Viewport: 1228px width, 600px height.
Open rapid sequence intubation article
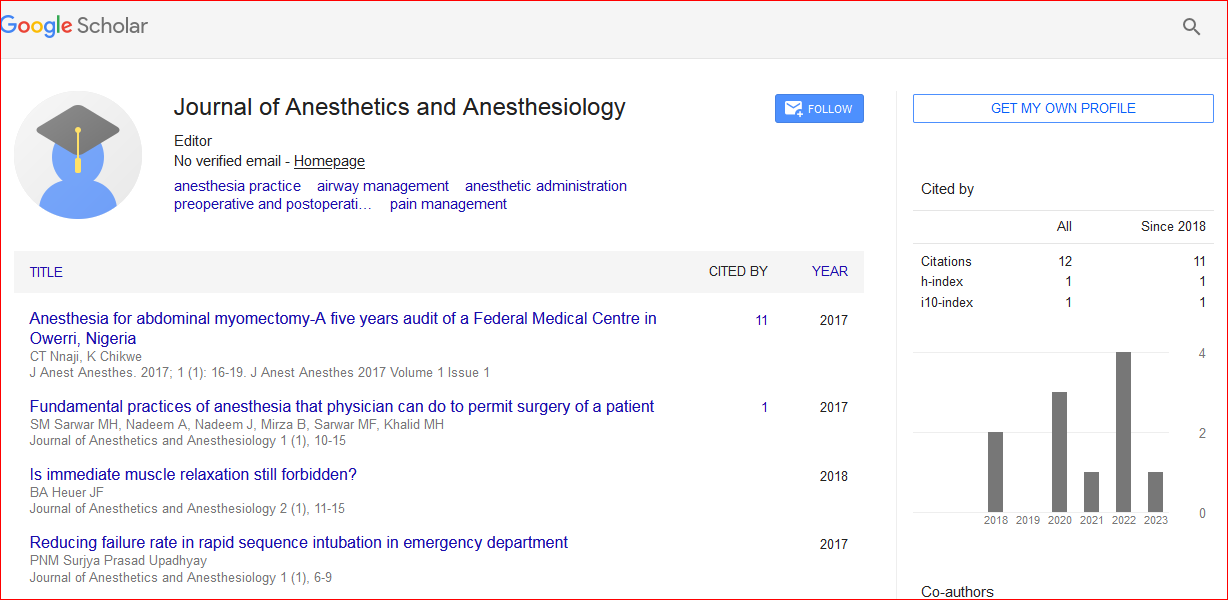pos(298,542)
